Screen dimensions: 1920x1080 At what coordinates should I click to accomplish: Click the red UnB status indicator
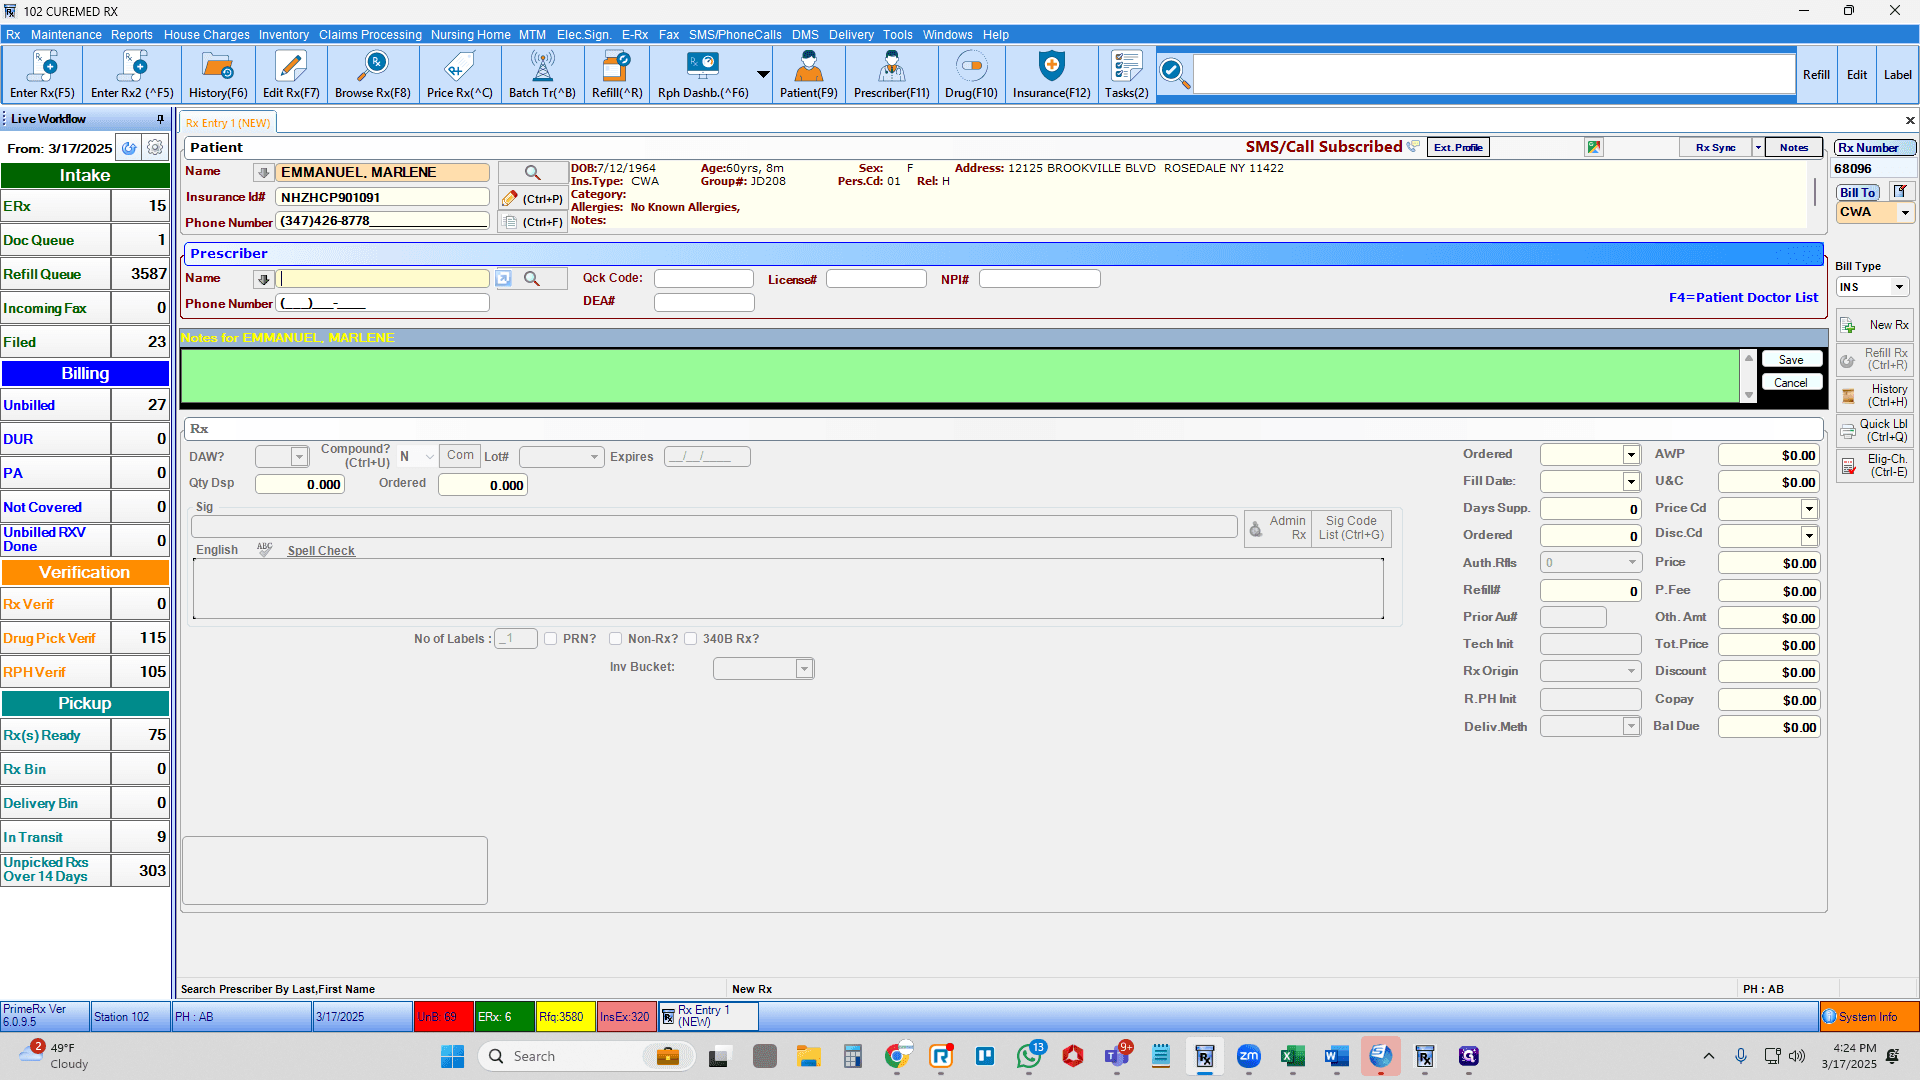(x=443, y=1017)
